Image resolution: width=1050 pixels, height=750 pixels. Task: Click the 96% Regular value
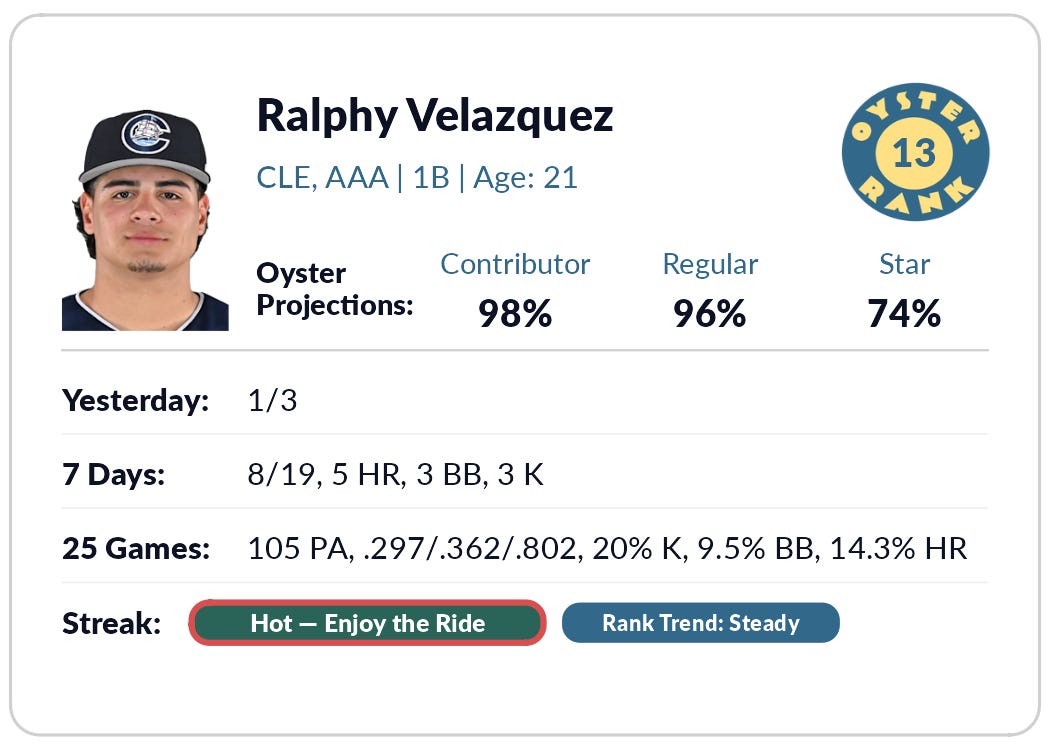pos(710,313)
